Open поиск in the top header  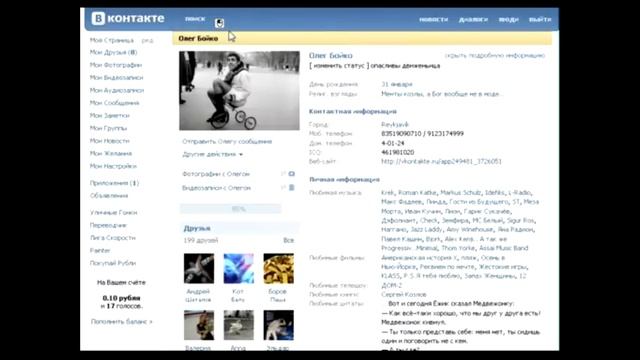(x=195, y=19)
